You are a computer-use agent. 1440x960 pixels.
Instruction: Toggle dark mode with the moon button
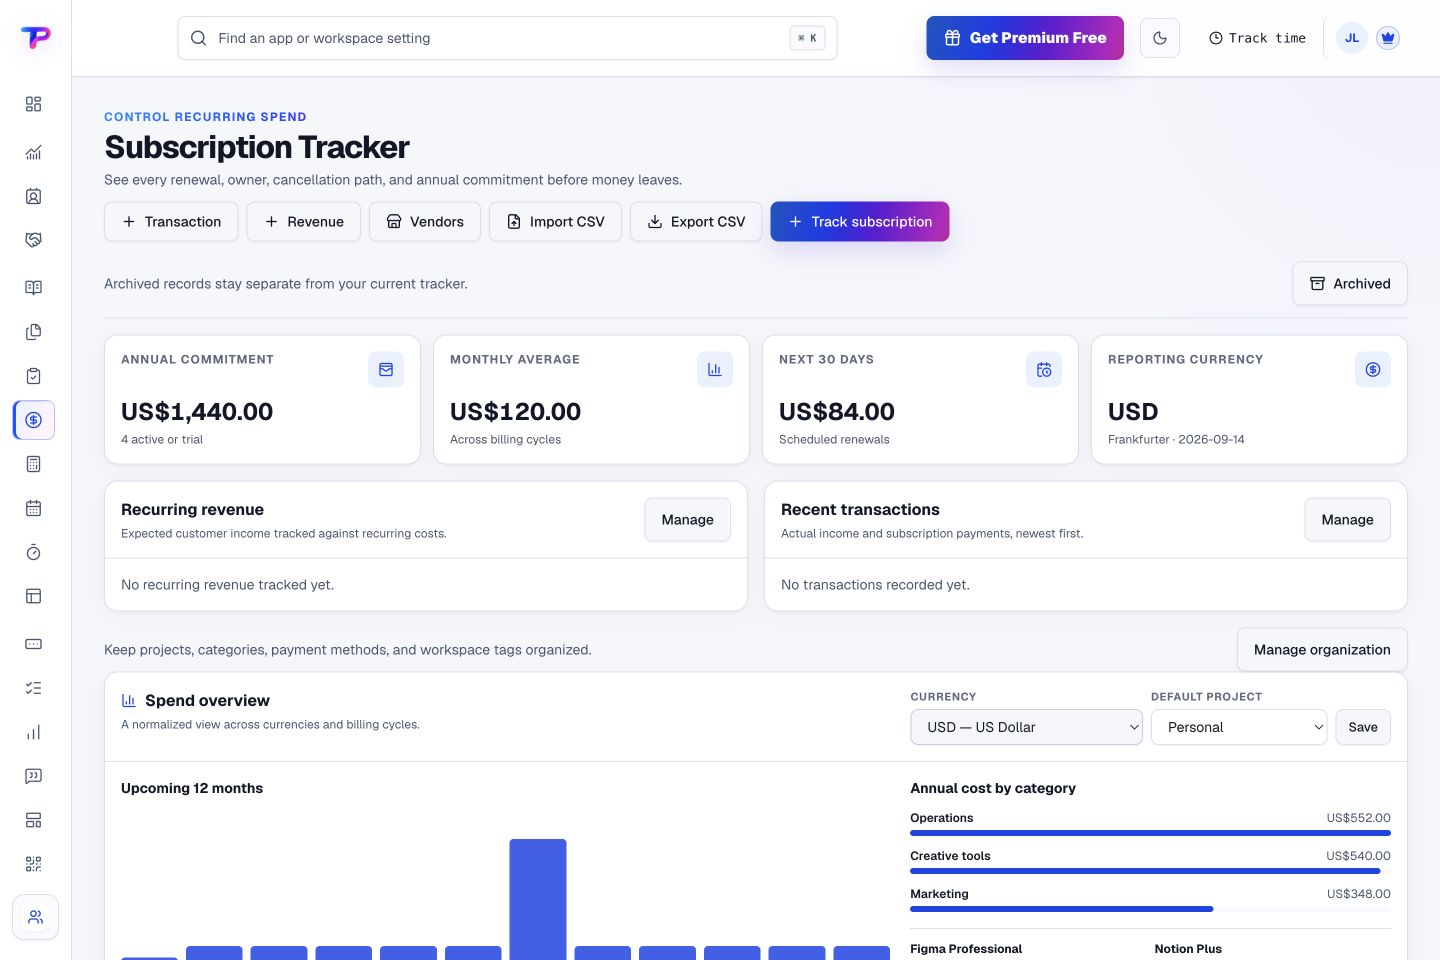1160,38
